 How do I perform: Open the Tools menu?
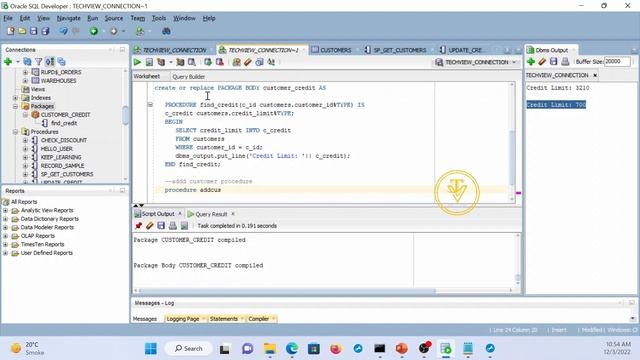159,18
